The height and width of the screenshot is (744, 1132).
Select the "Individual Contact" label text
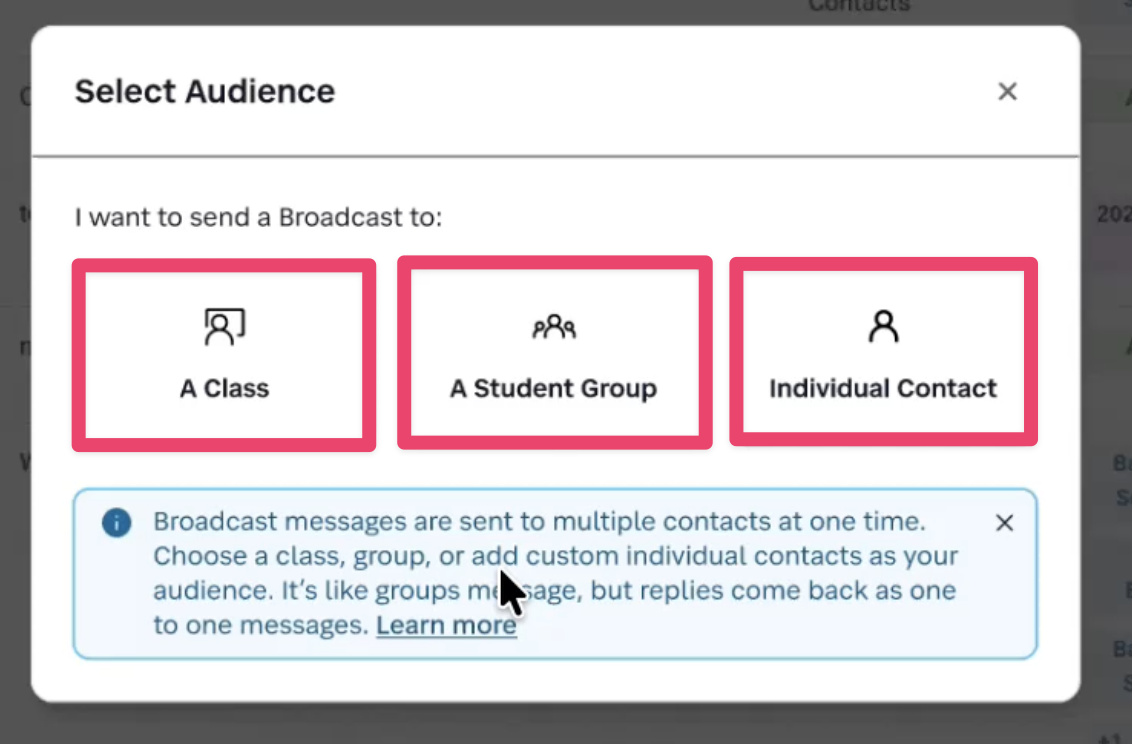[883, 388]
